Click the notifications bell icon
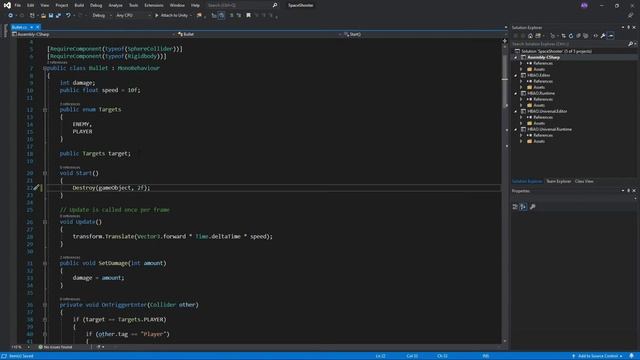This screenshot has width=640, height=360. pyautogui.click(x=632, y=356)
